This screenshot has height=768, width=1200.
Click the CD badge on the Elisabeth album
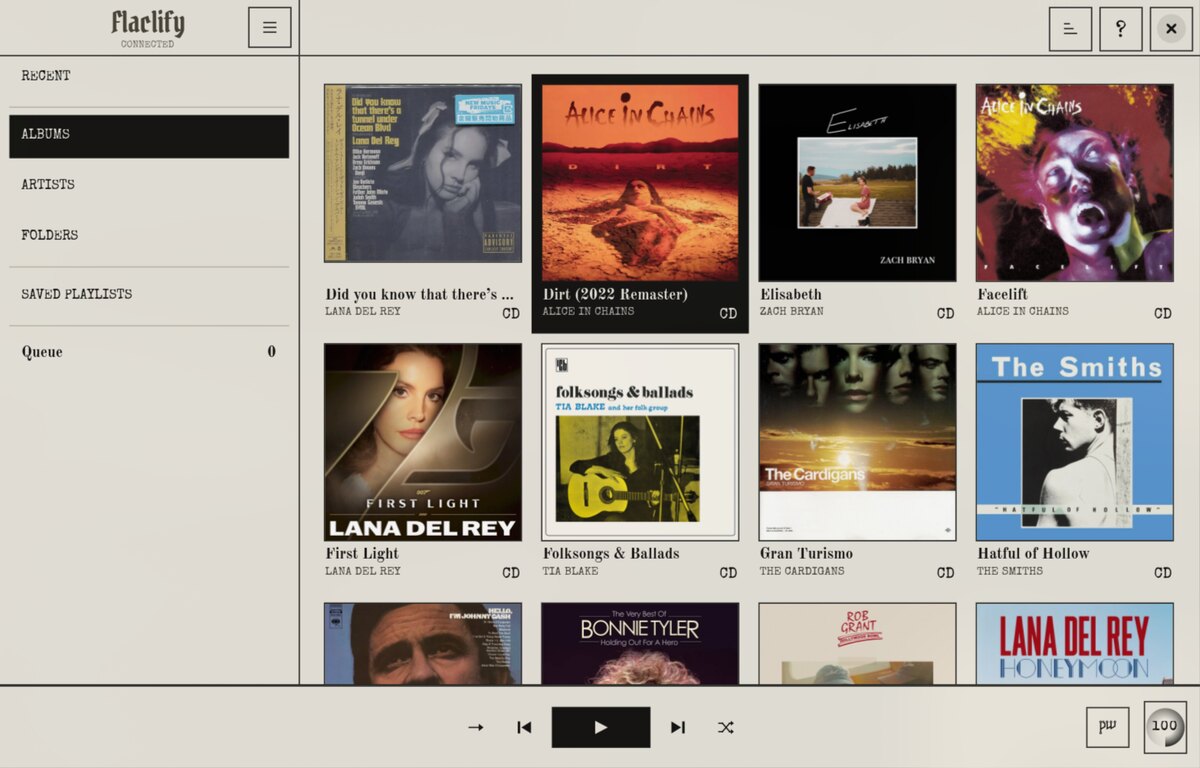click(945, 314)
